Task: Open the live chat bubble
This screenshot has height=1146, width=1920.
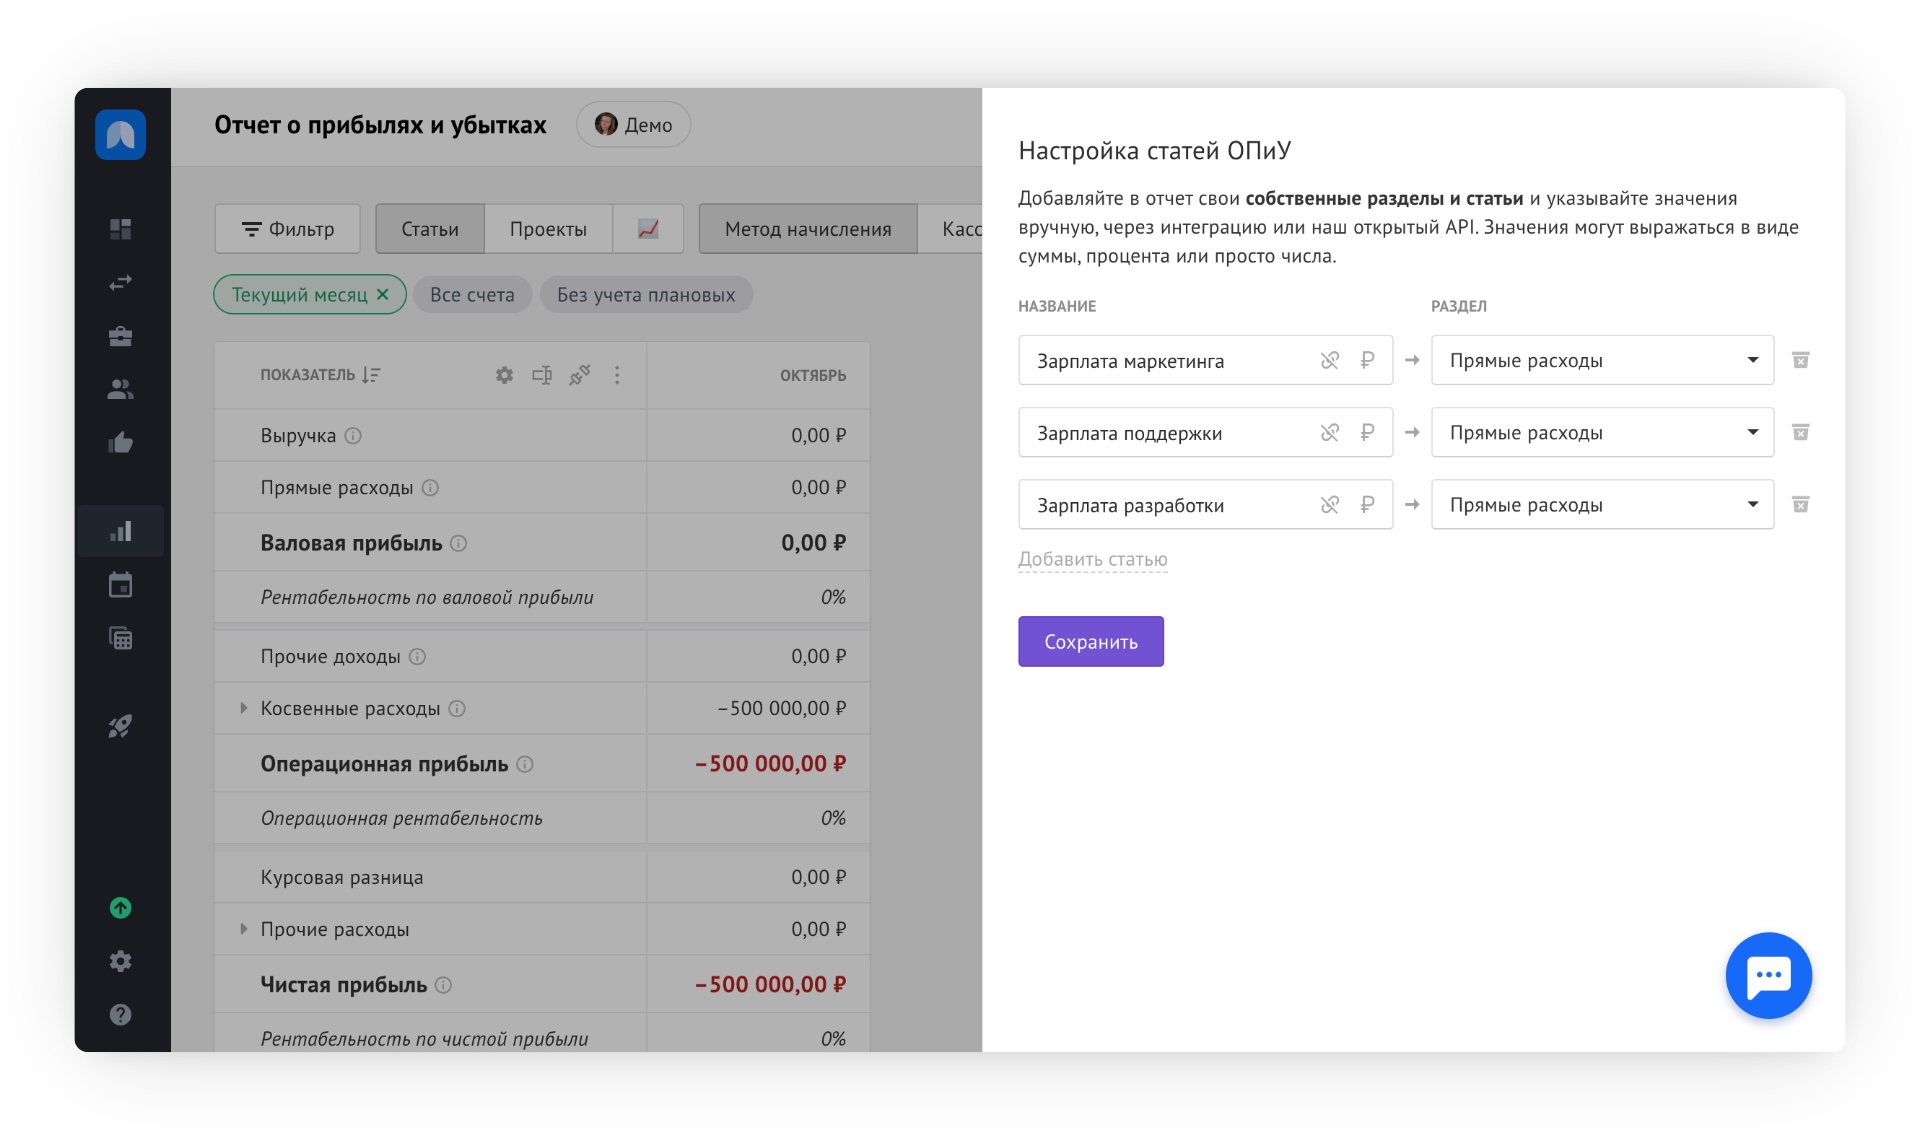Action: coord(1768,976)
